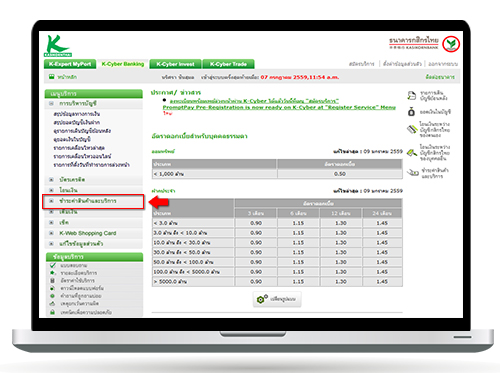
Task: Click the ออกจากระบบ logout link
Action: [x=443, y=64]
